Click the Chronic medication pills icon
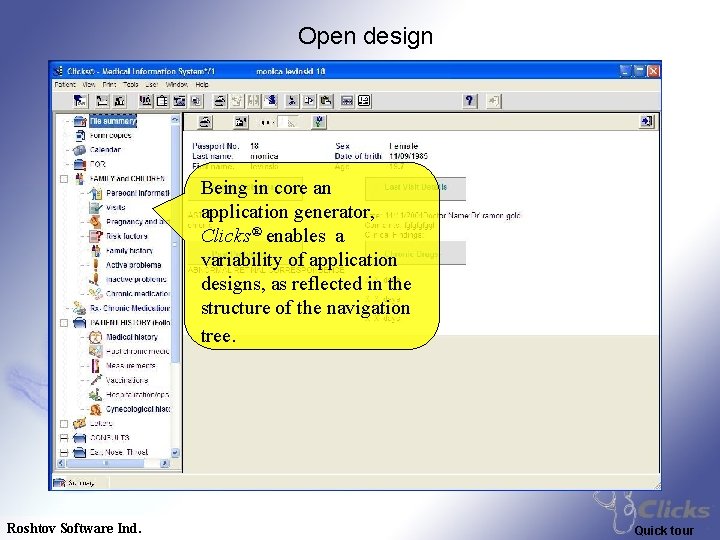 [96, 293]
